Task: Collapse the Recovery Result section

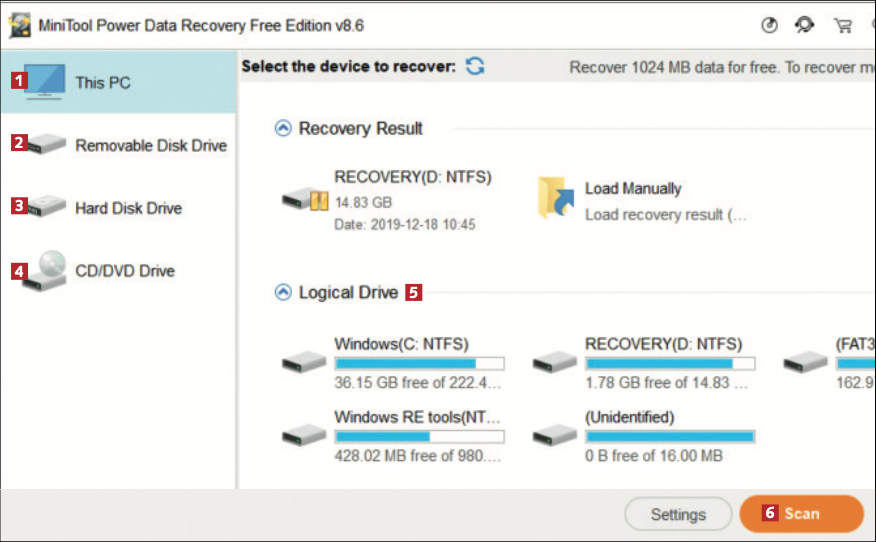Action: click(283, 128)
